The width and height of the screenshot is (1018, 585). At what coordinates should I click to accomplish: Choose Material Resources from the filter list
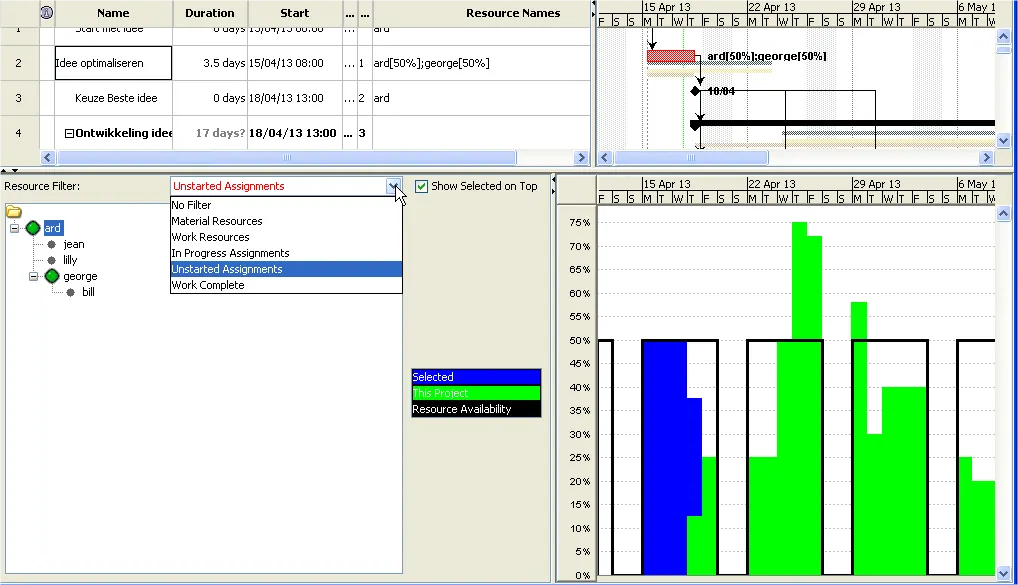point(286,221)
